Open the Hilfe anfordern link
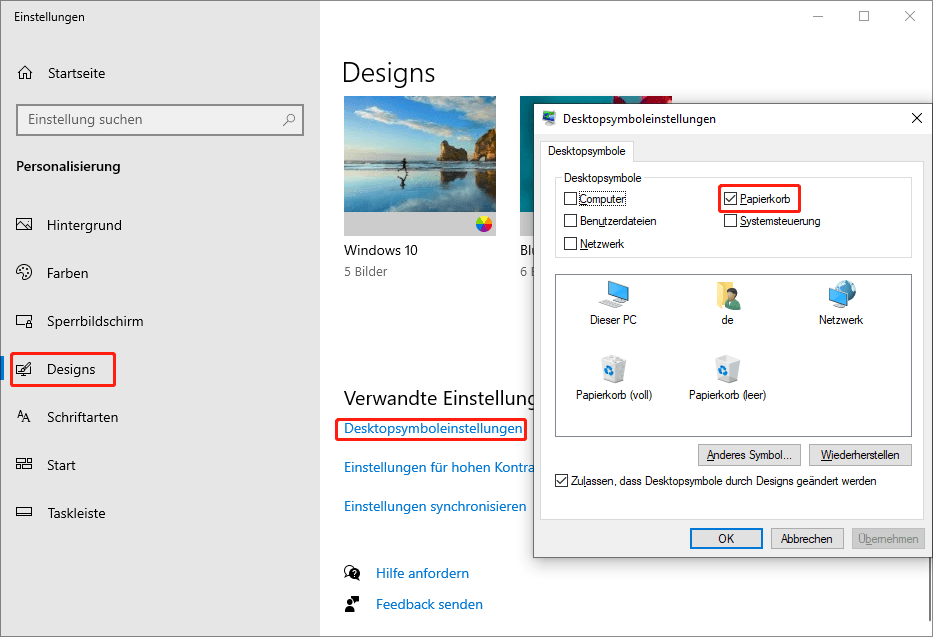 pyautogui.click(x=422, y=573)
